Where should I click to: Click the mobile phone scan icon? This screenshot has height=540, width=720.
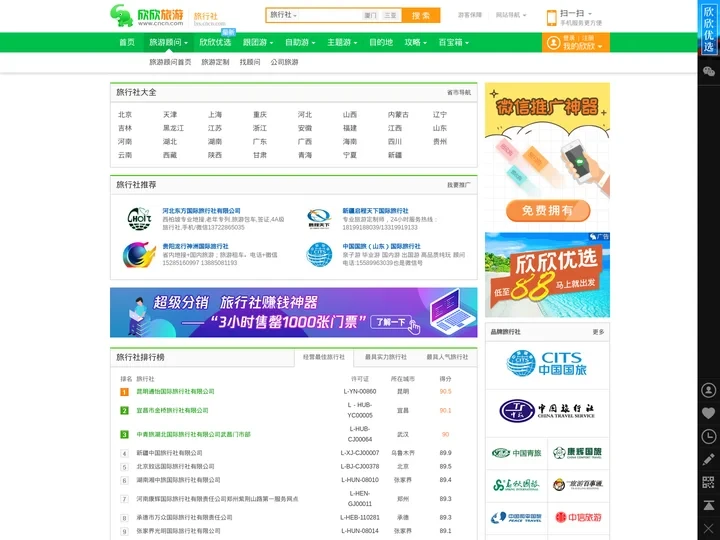[x=551, y=17]
